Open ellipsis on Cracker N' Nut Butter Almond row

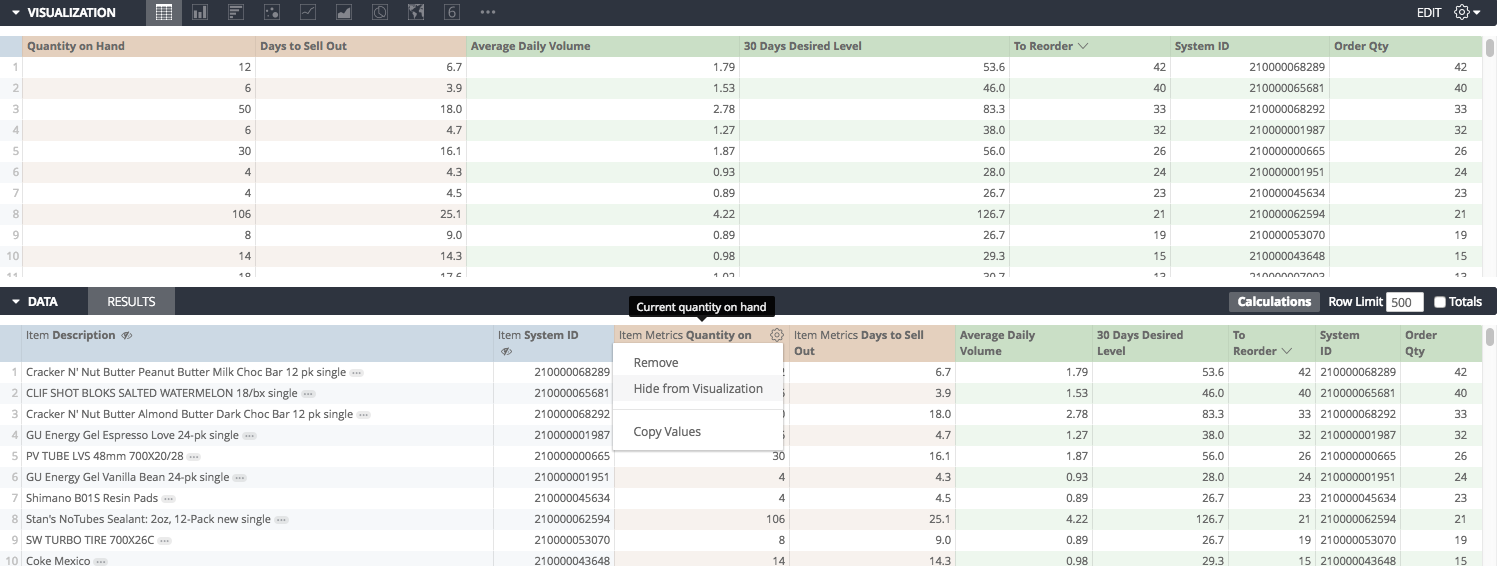tap(364, 414)
